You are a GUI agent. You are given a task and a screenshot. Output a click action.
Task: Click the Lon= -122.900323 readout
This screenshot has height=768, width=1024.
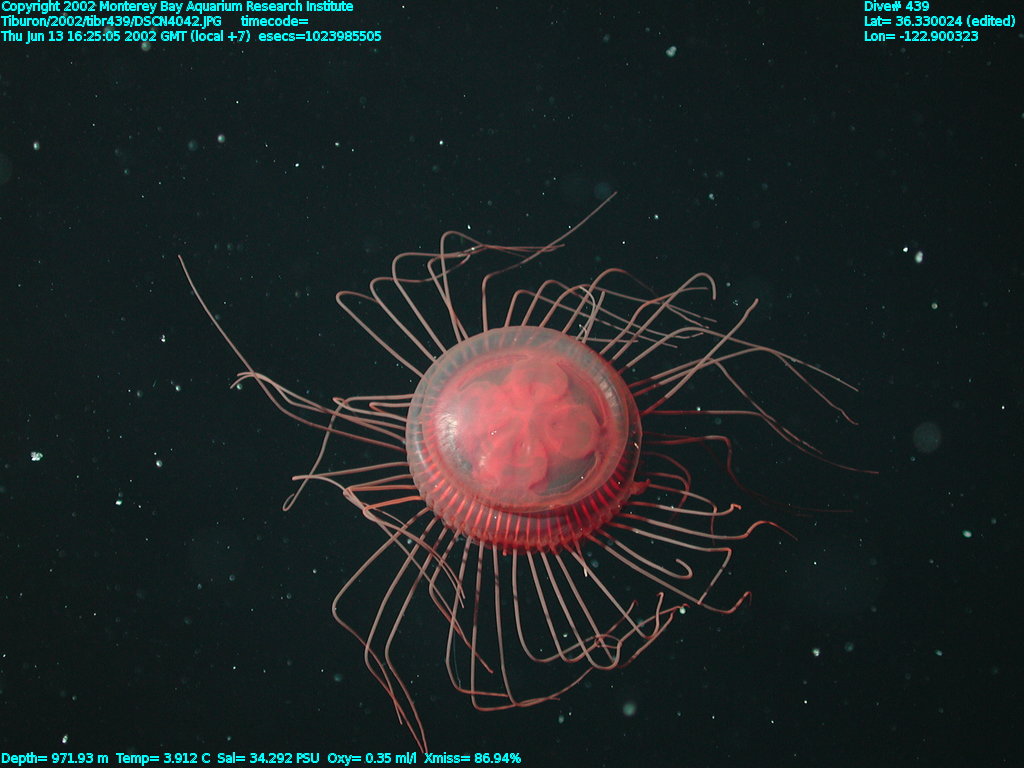click(921, 36)
